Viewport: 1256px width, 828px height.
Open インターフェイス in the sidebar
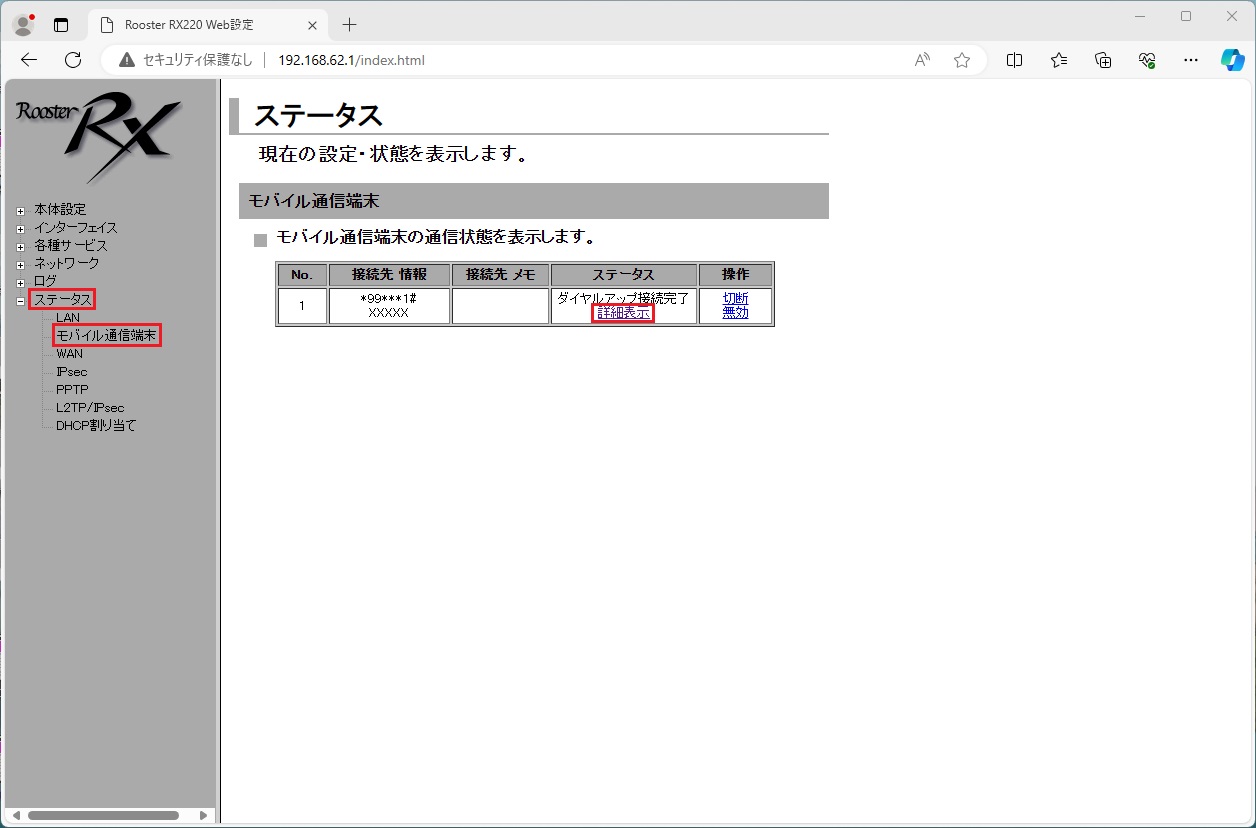(76, 227)
